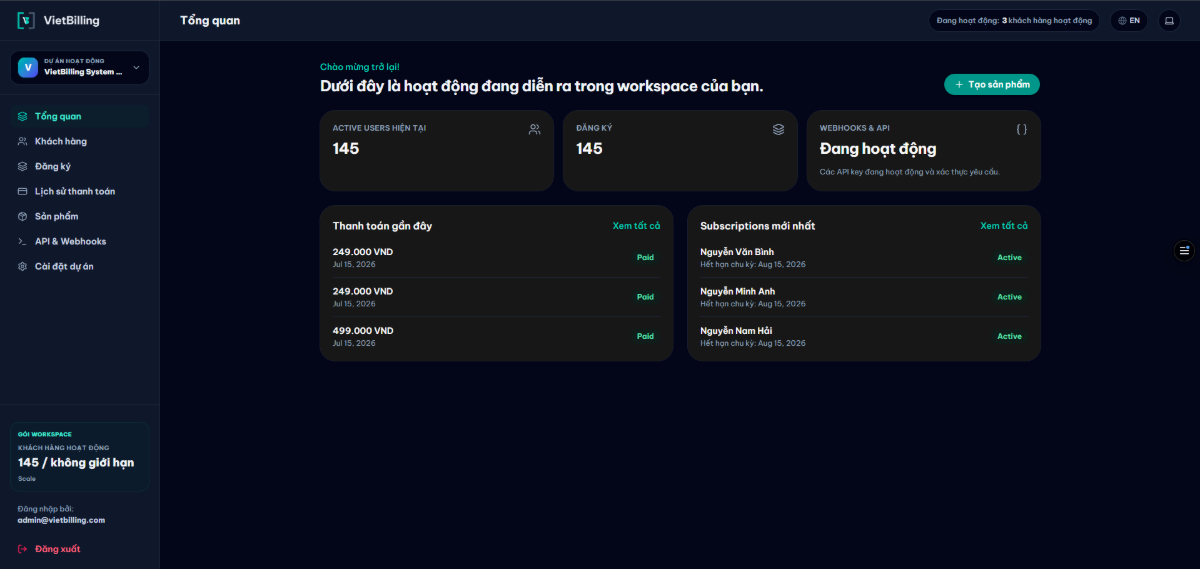The image size is (1200, 569).
Task: Click the Đăng ký stack icon
Action: (23, 166)
